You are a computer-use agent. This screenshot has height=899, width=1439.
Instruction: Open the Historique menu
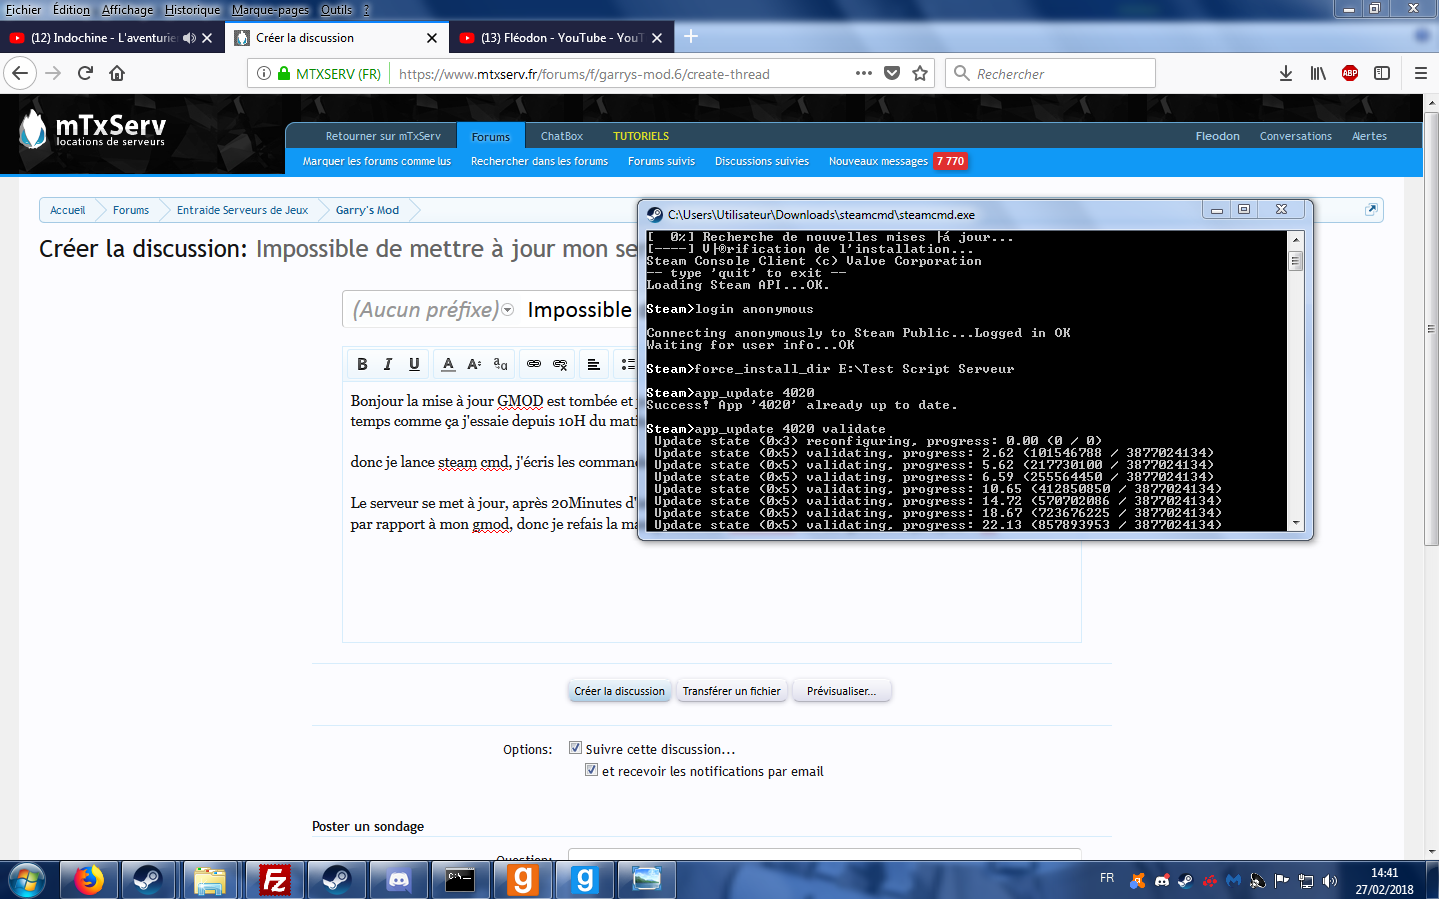(x=192, y=9)
